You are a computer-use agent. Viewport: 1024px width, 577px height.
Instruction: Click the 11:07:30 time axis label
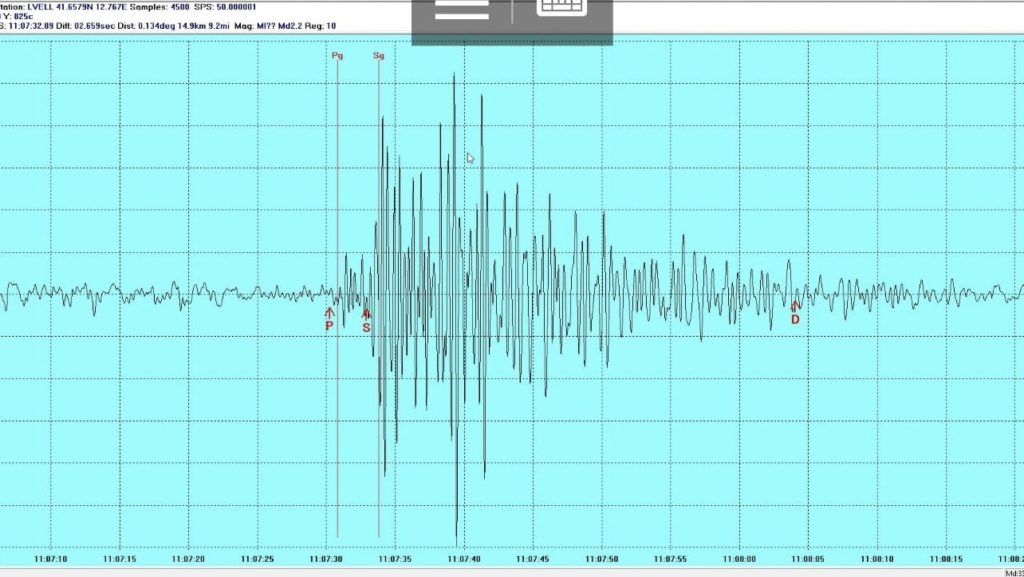pos(326,559)
